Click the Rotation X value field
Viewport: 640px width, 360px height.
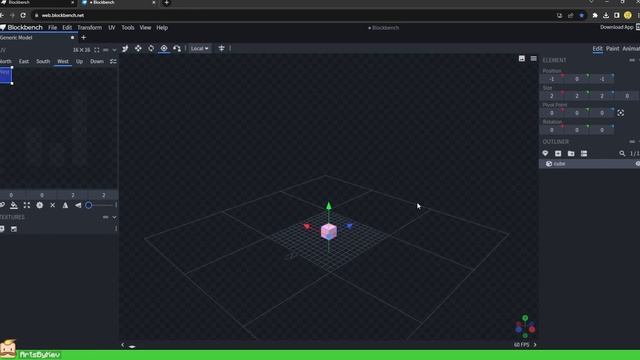tap(552, 130)
